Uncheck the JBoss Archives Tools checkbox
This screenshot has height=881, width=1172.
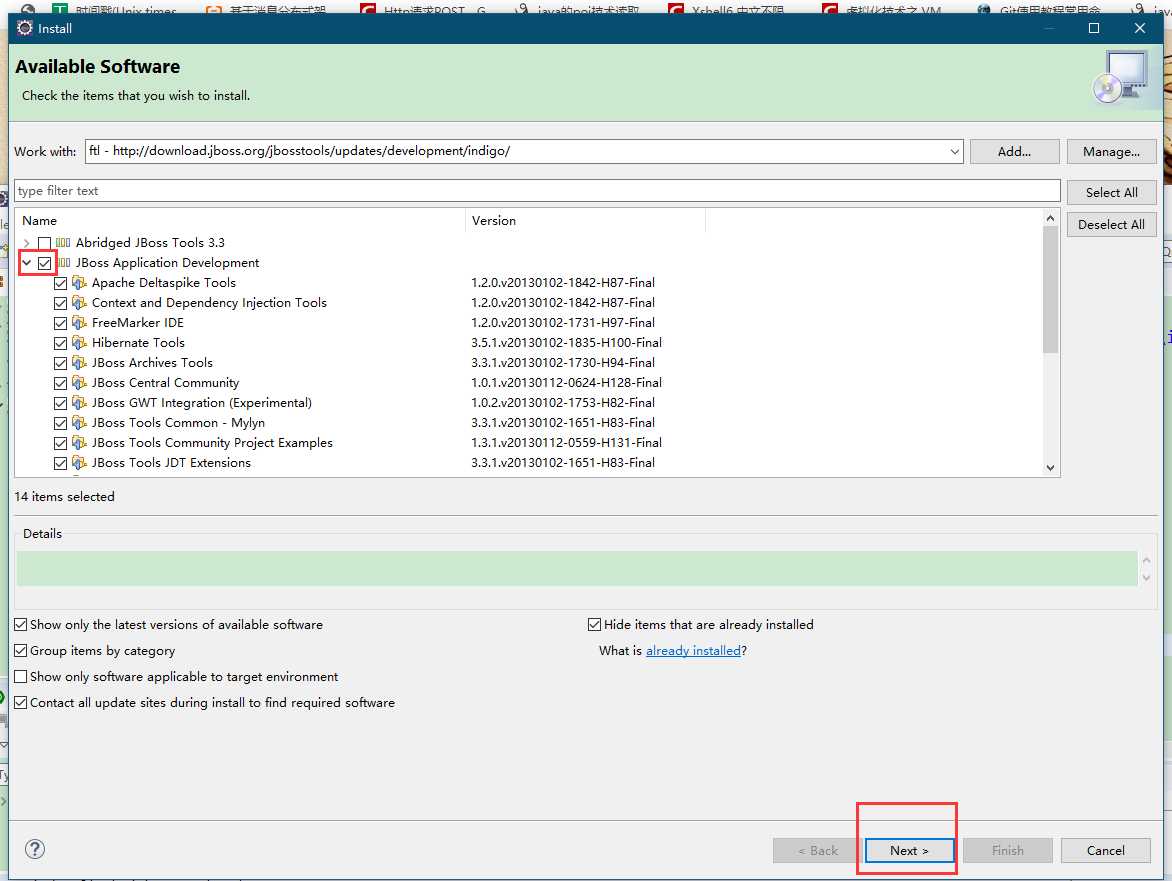[61, 363]
